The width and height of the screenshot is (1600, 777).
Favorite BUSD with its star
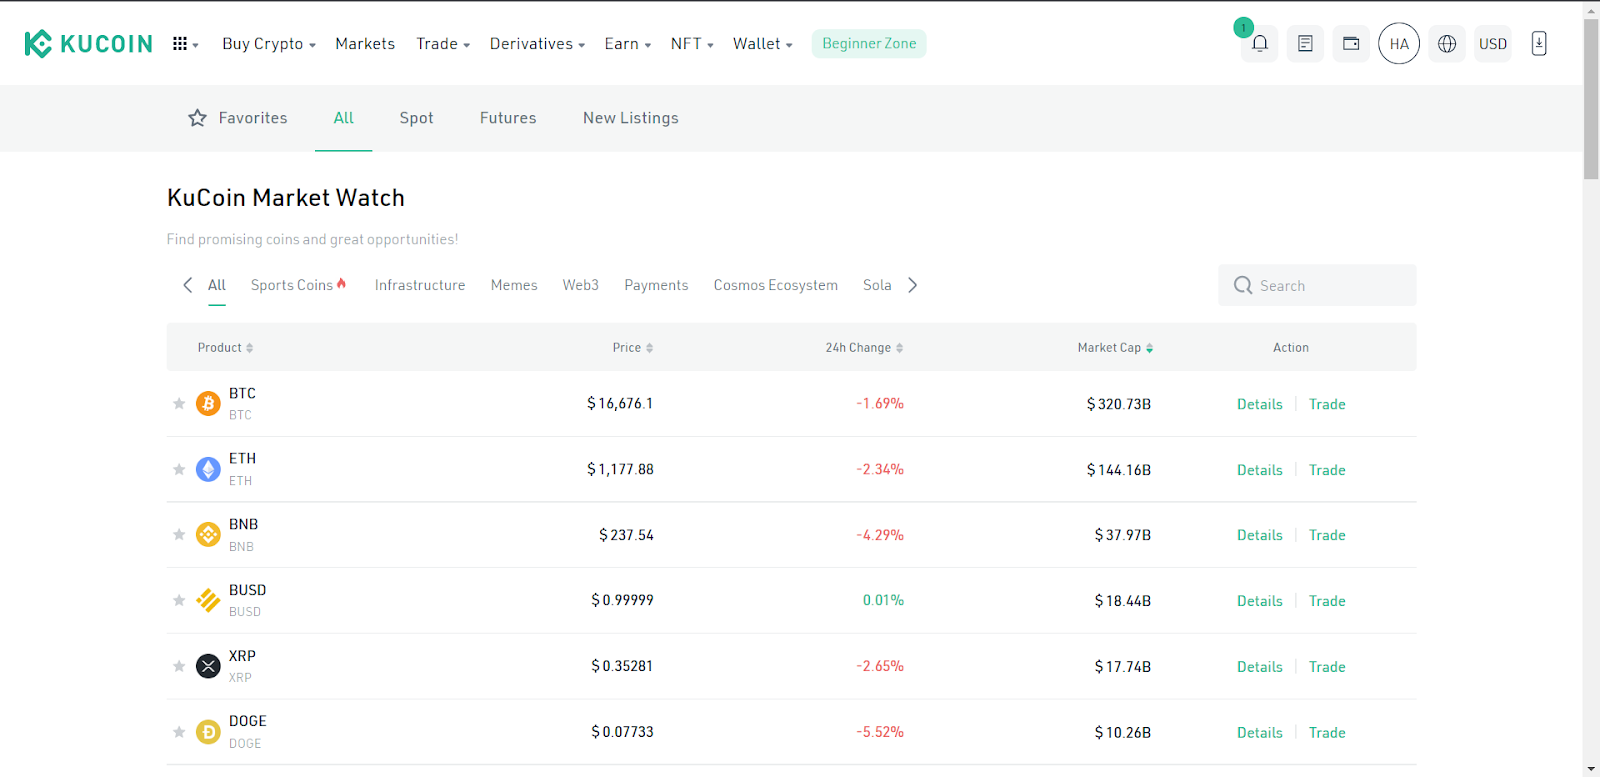pyautogui.click(x=179, y=600)
